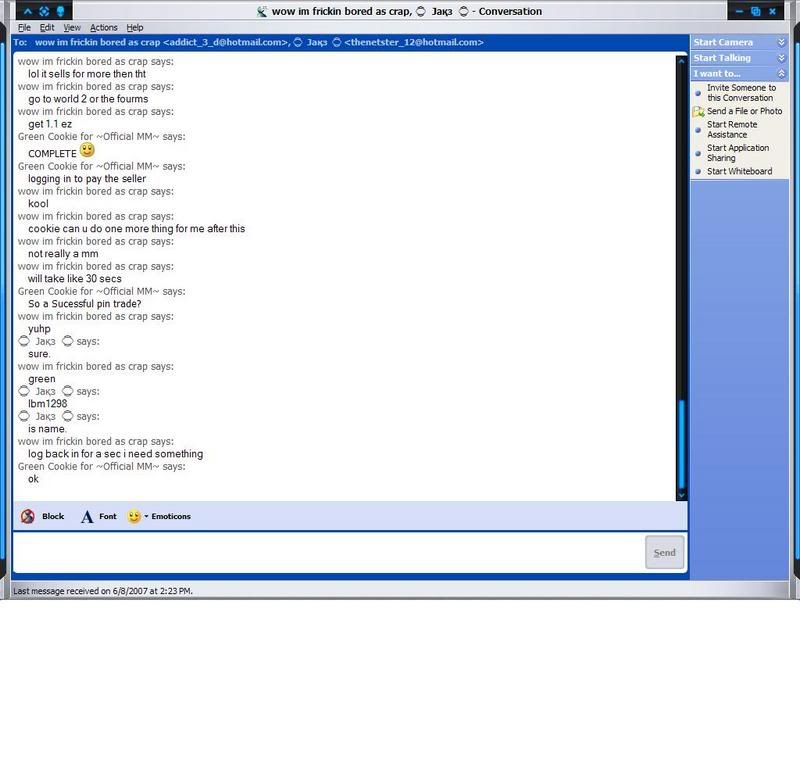
Task: Click message "go to world 2 or the fourms"
Action: pyautogui.click(x=88, y=99)
